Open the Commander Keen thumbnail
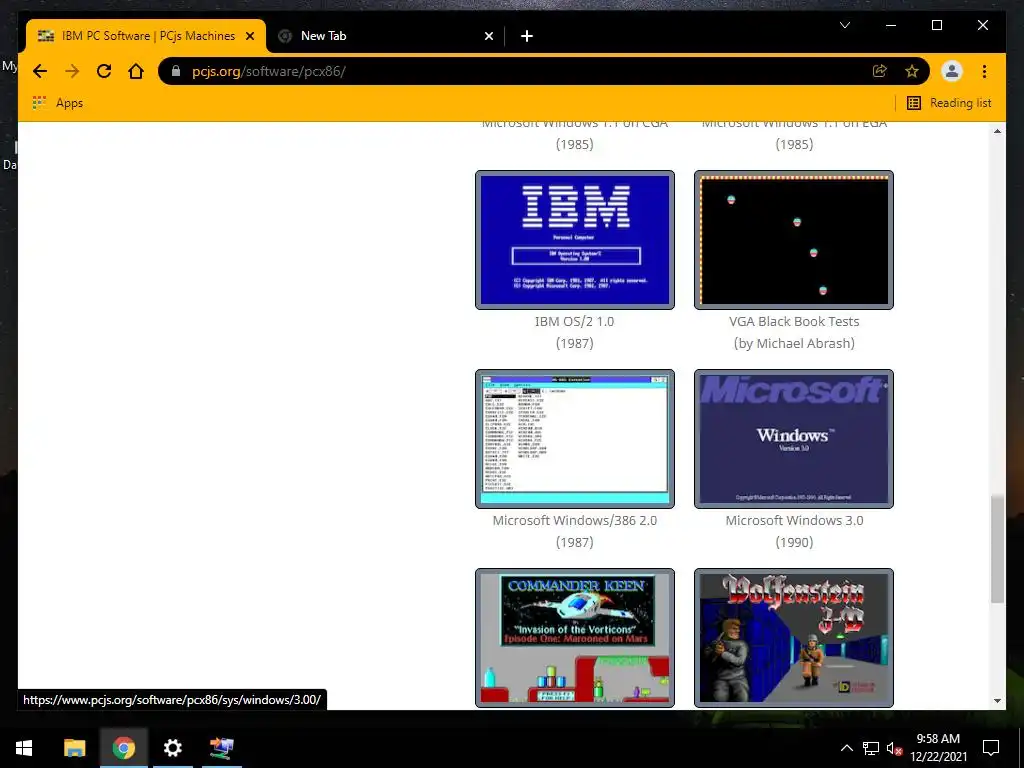Viewport: 1024px width, 768px height. tap(575, 637)
